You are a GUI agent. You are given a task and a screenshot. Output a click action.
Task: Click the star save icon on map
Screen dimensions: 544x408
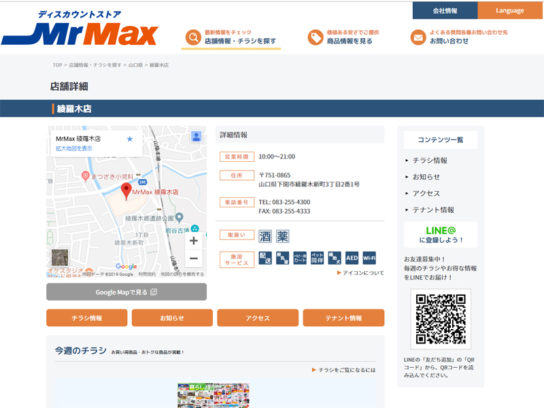pos(130,139)
